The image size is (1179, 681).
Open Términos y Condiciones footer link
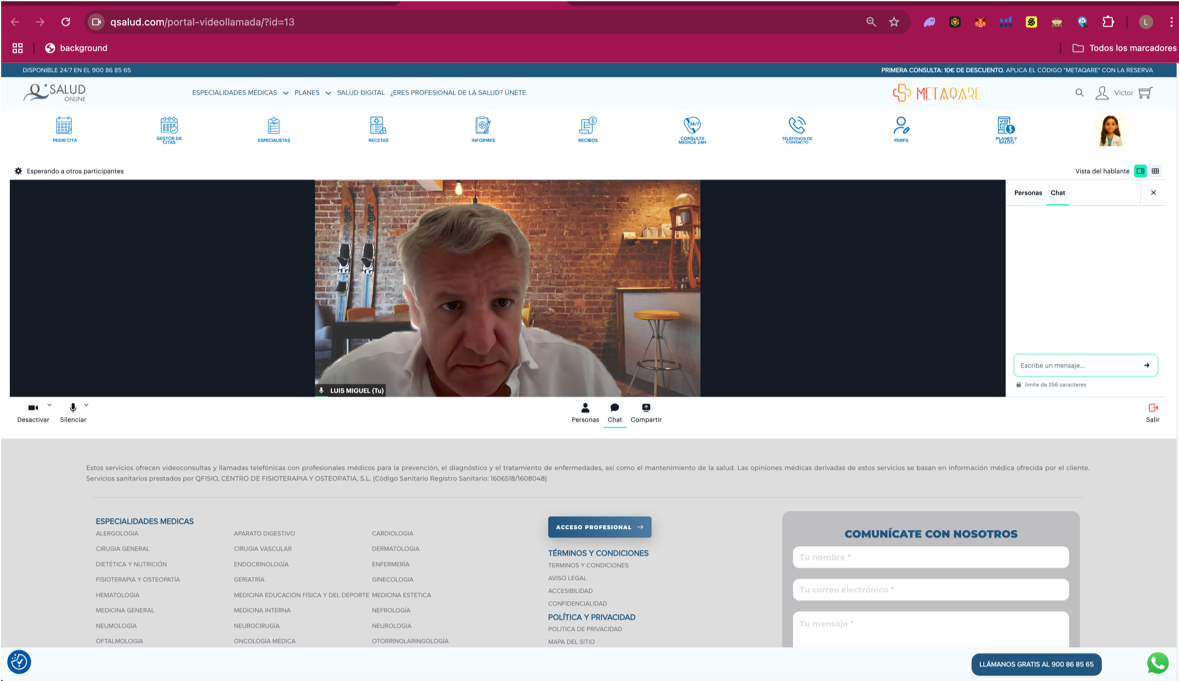coord(588,565)
